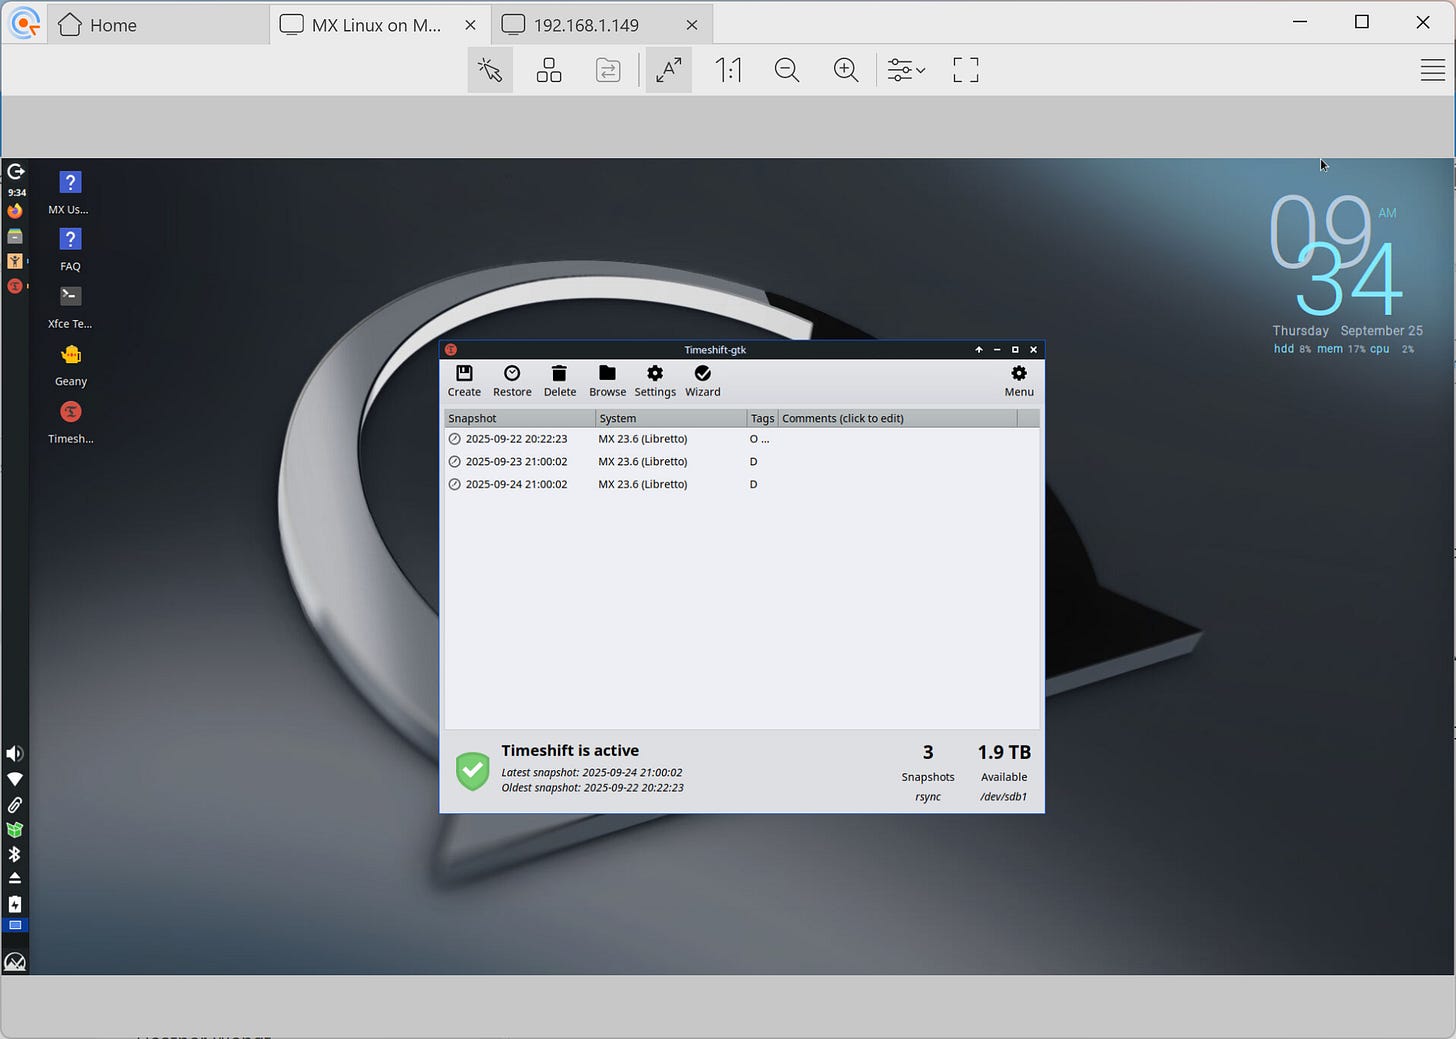Viewport: 1456px width, 1039px height.
Task: Open the hamburger menu at top right
Action: tap(1432, 70)
